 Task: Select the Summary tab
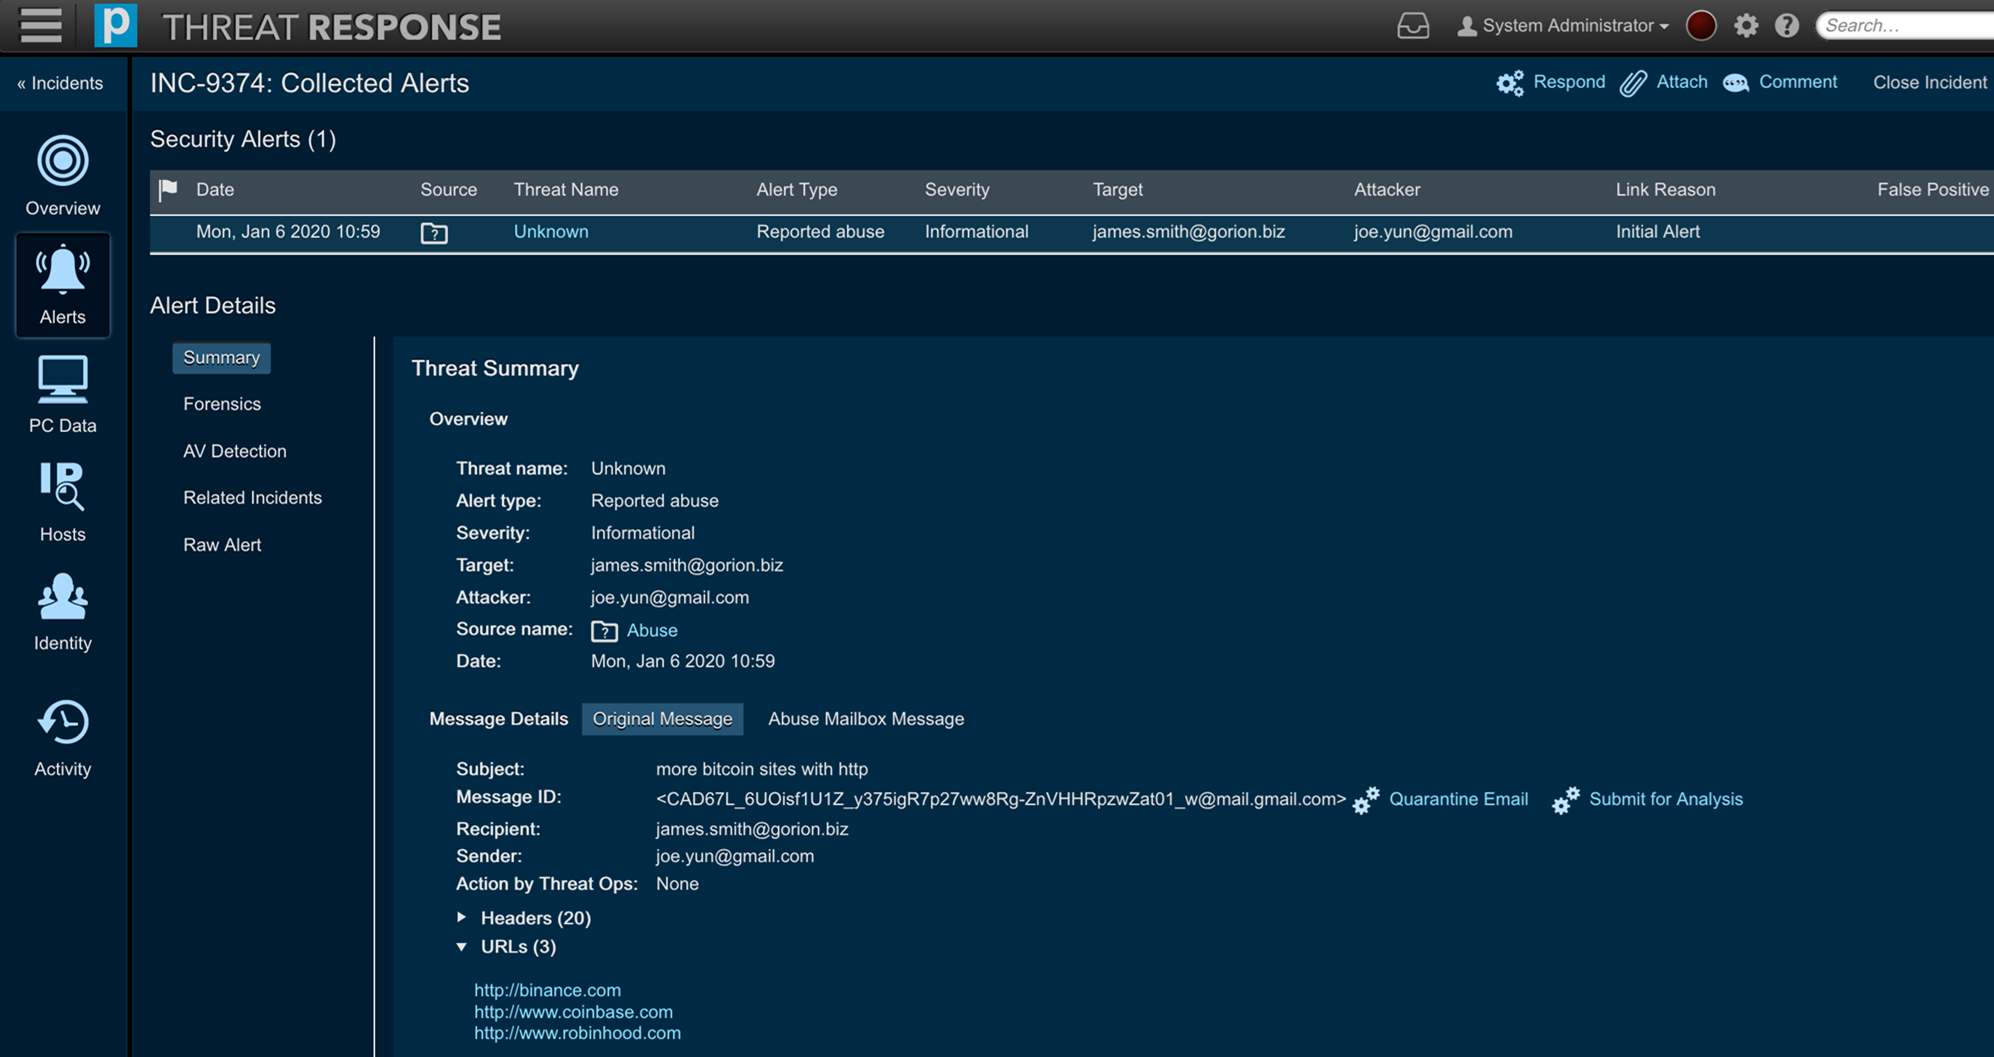(221, 357)
